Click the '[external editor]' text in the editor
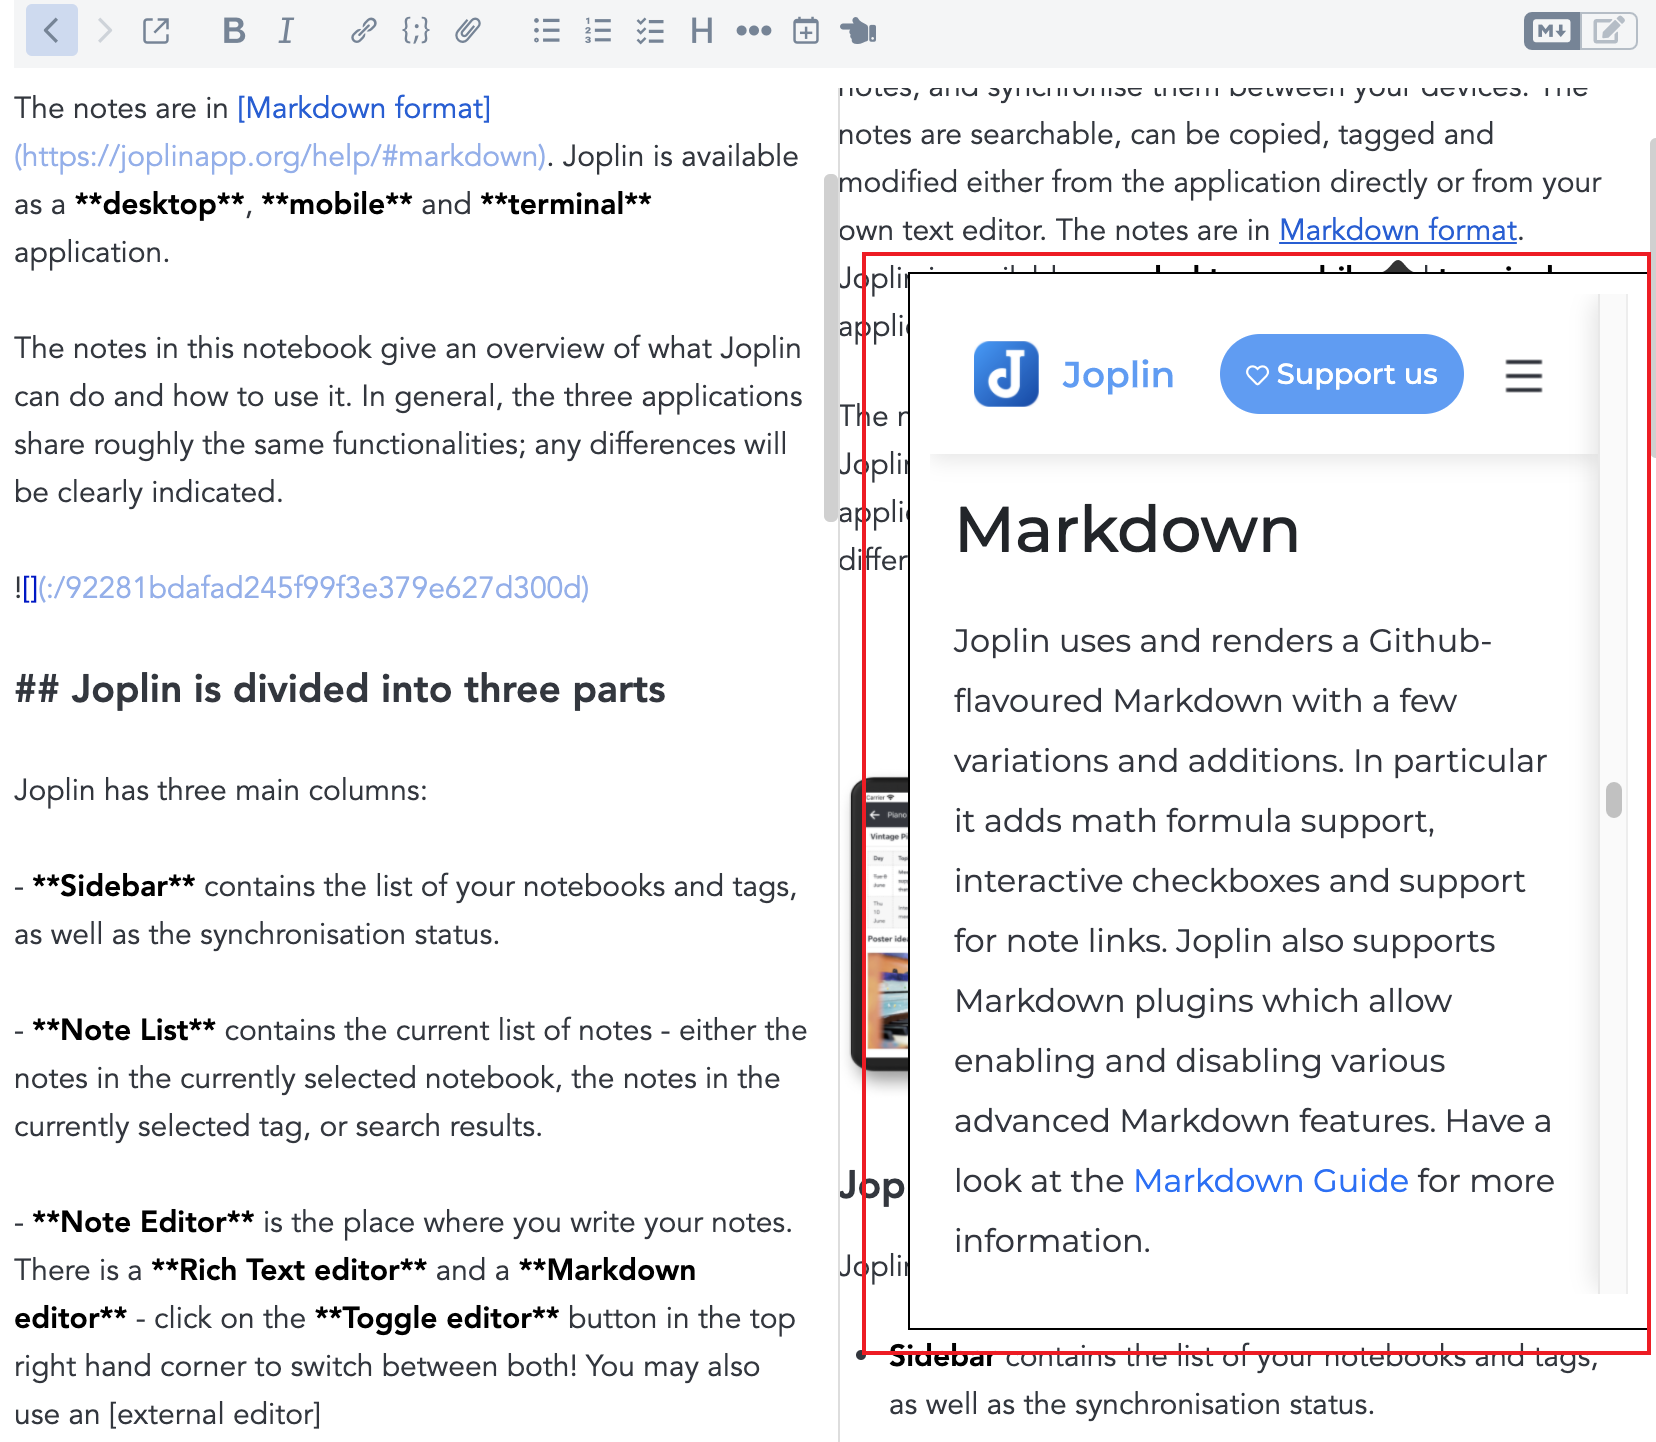1656x1442 pixels. coord(215,1414)
